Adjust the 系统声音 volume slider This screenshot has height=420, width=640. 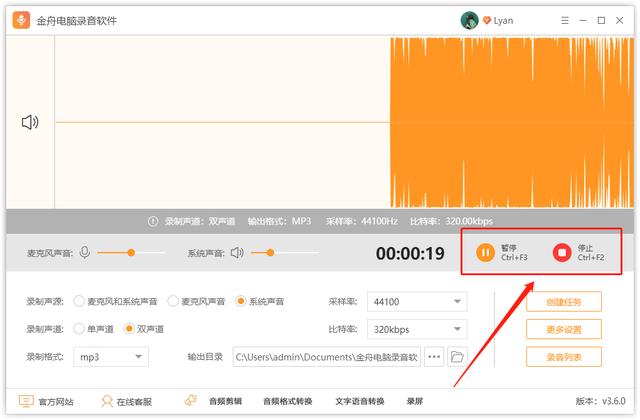284,253
